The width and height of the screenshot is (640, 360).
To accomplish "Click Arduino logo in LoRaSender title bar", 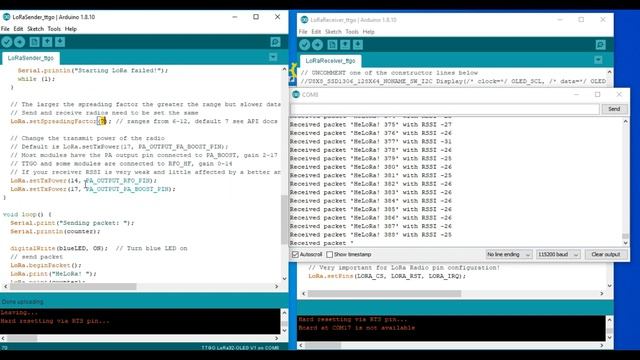I will [7, 17].
